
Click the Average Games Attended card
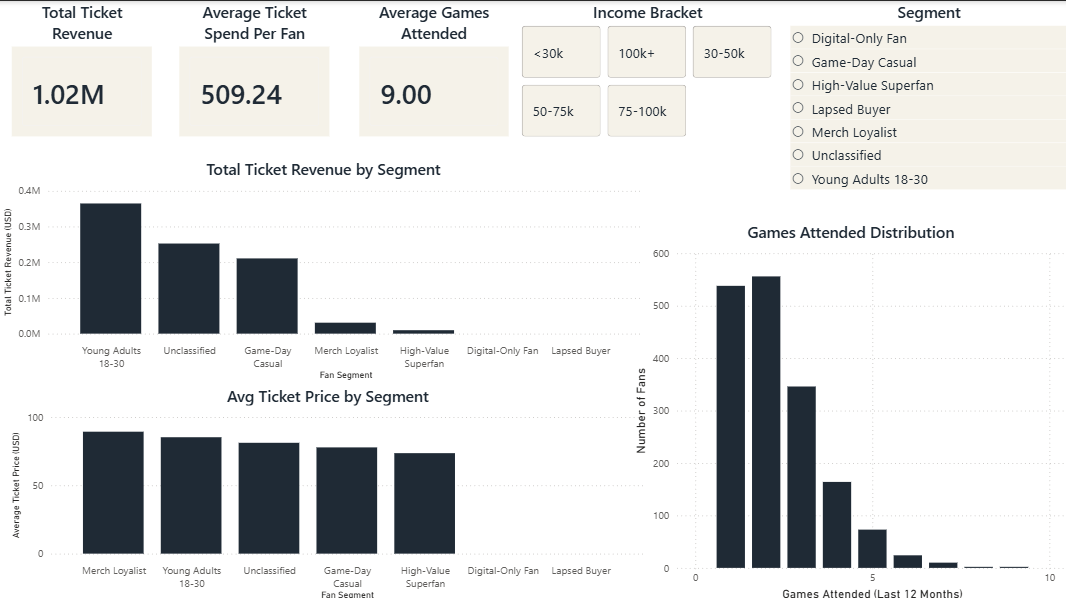433,94
